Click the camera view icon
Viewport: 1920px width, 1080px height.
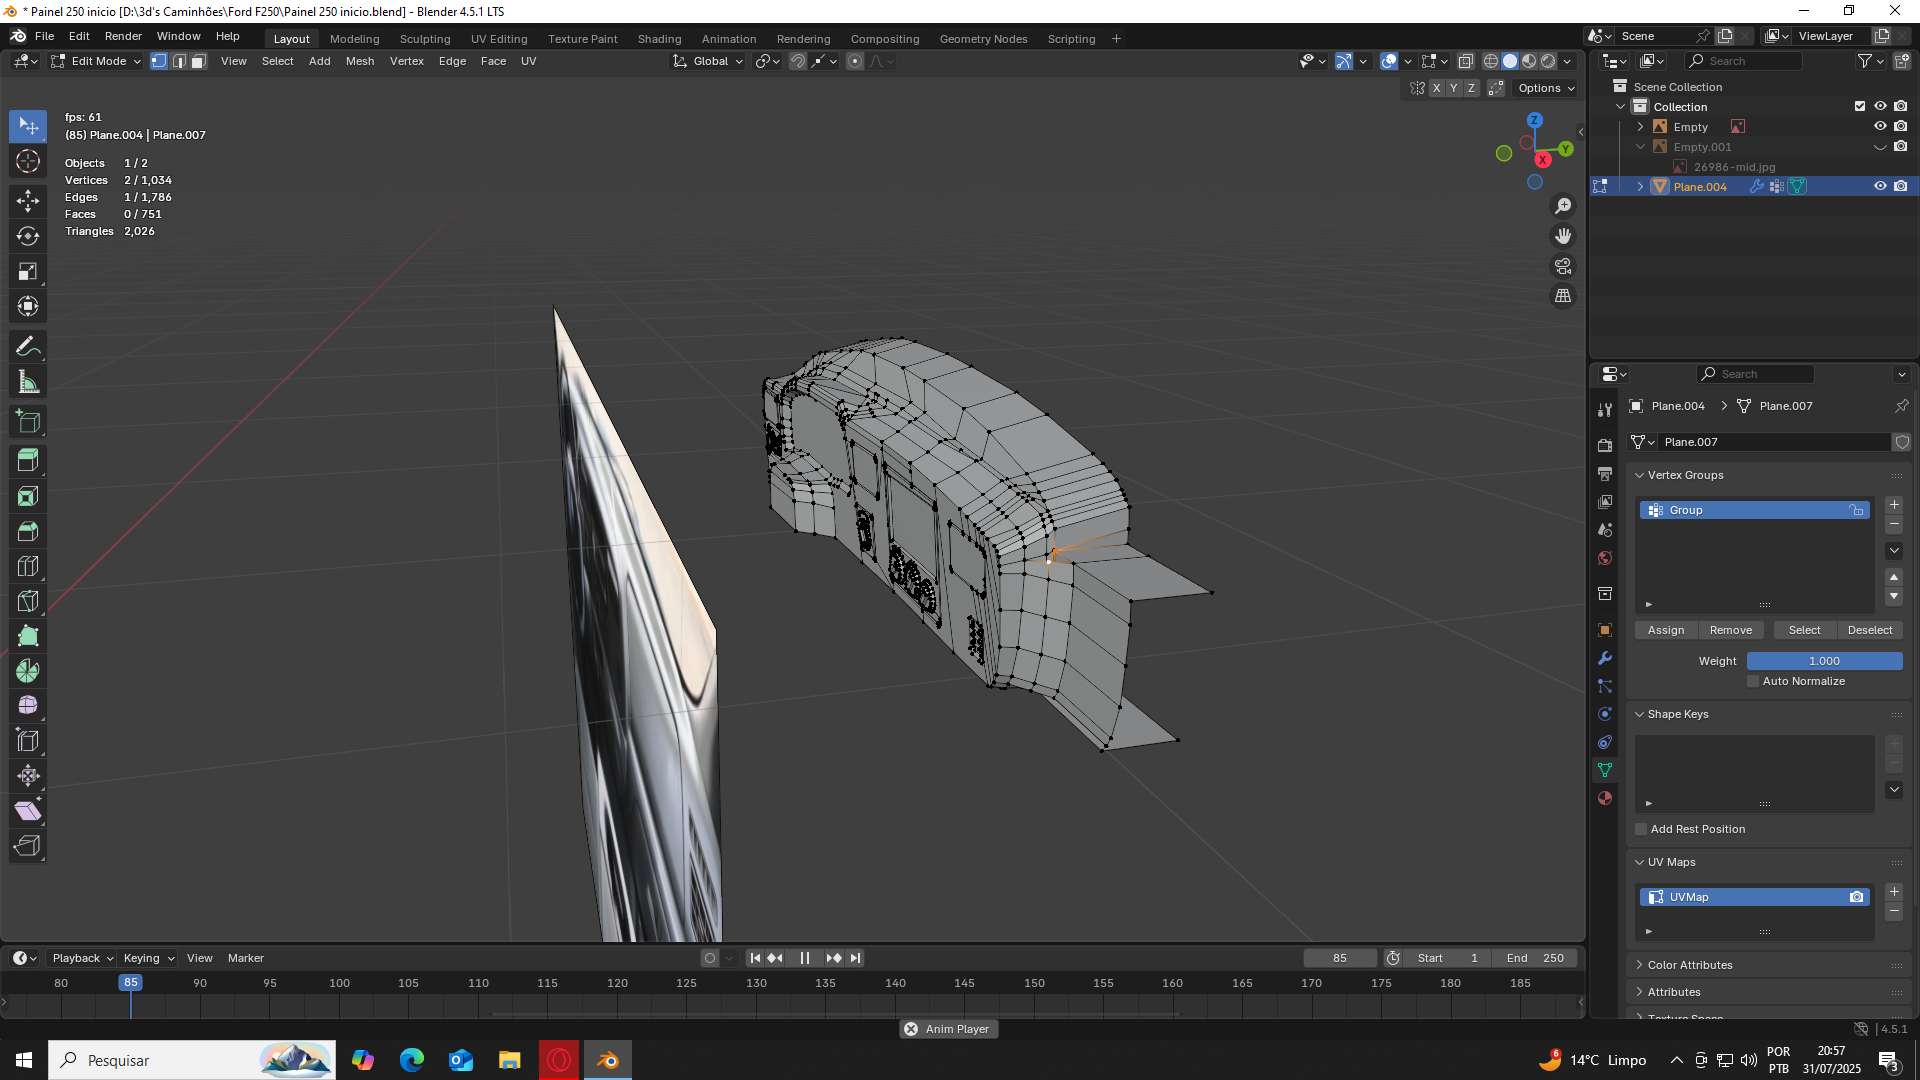point(1562,266)
